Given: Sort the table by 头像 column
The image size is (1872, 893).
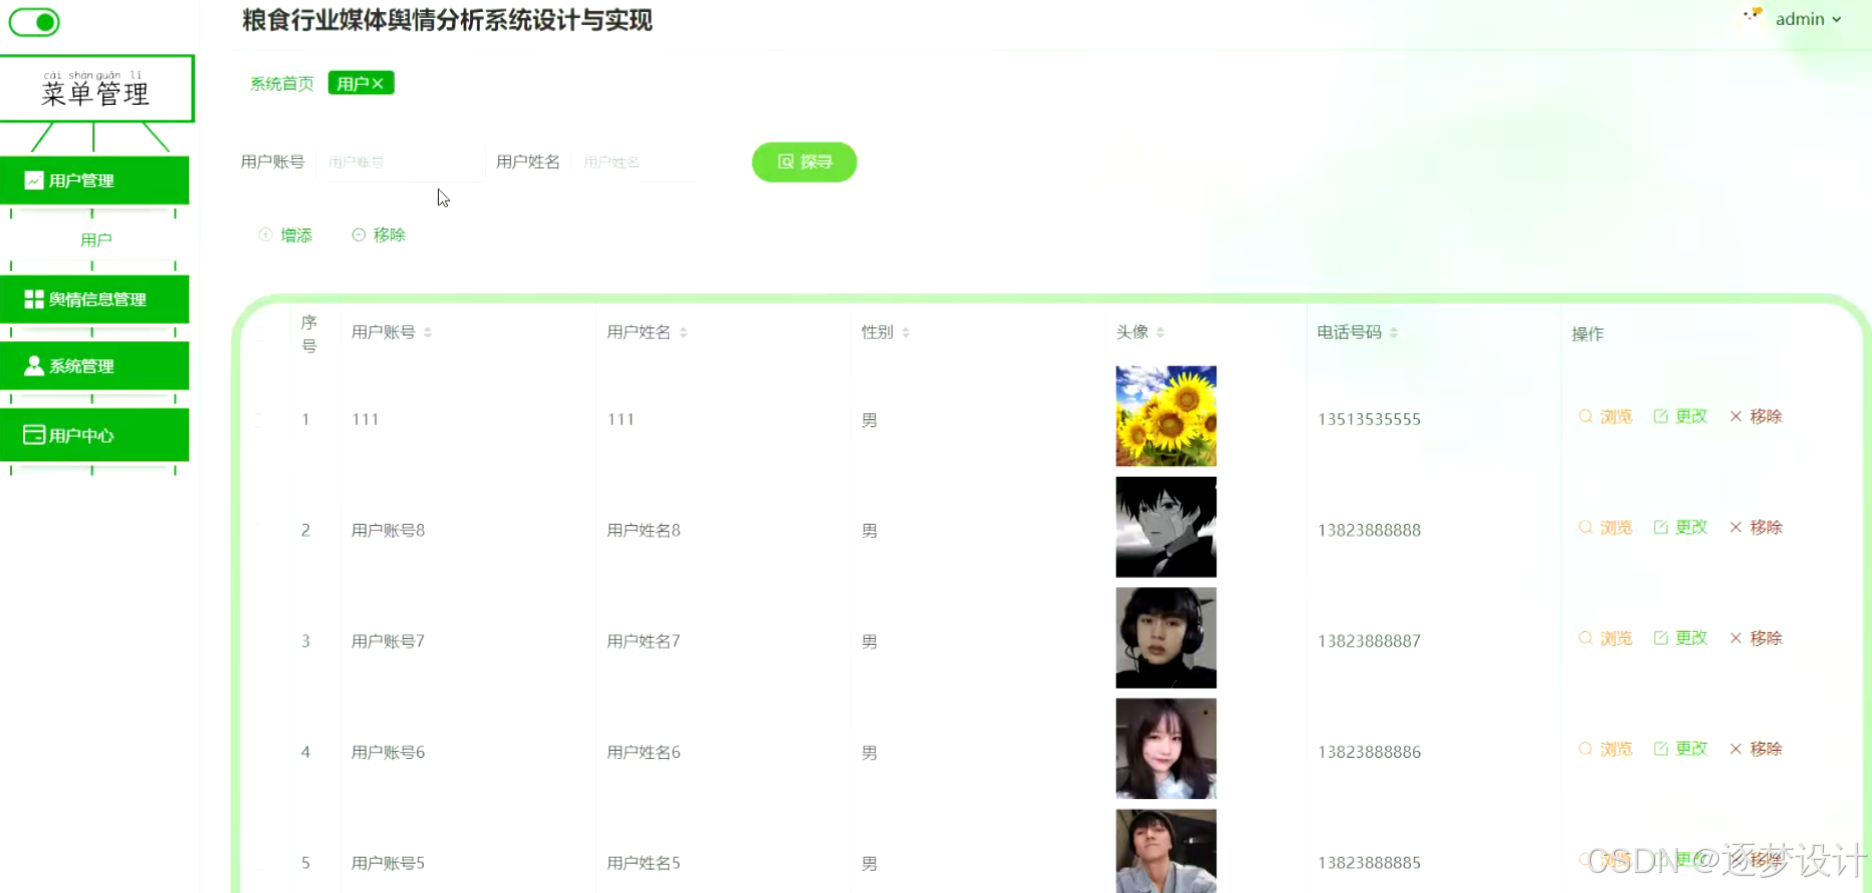Looking at the screenshot, I should [x=1160, y=332].
